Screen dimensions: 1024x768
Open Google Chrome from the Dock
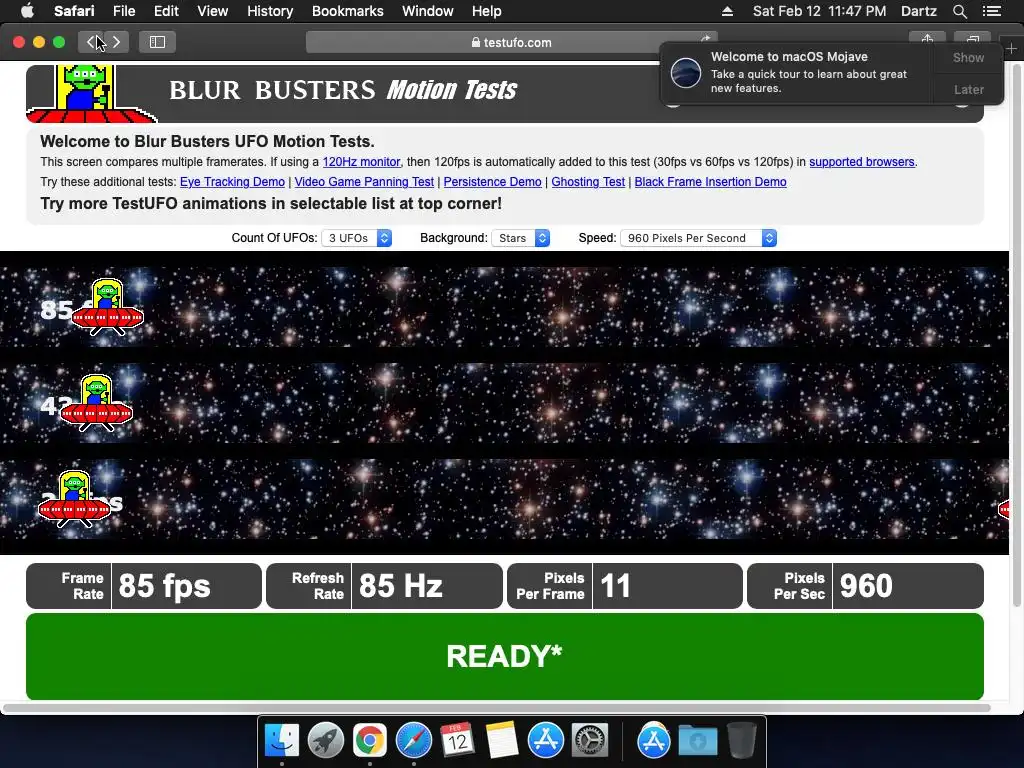(x=370, y=741)
